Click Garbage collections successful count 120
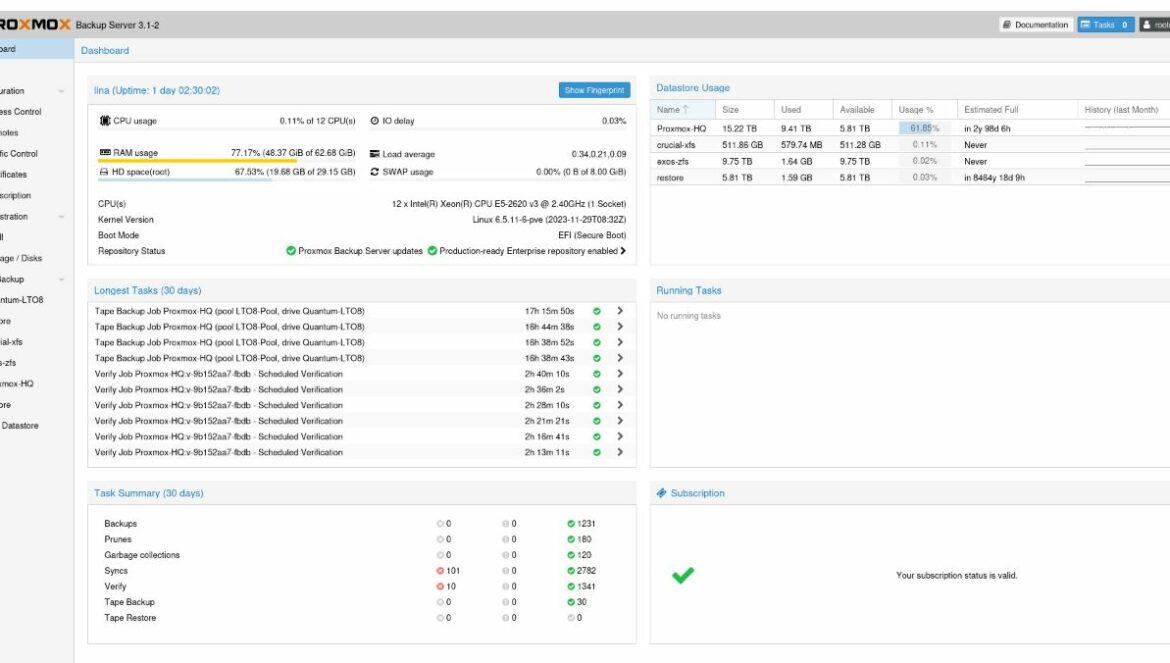 (579, 555)
